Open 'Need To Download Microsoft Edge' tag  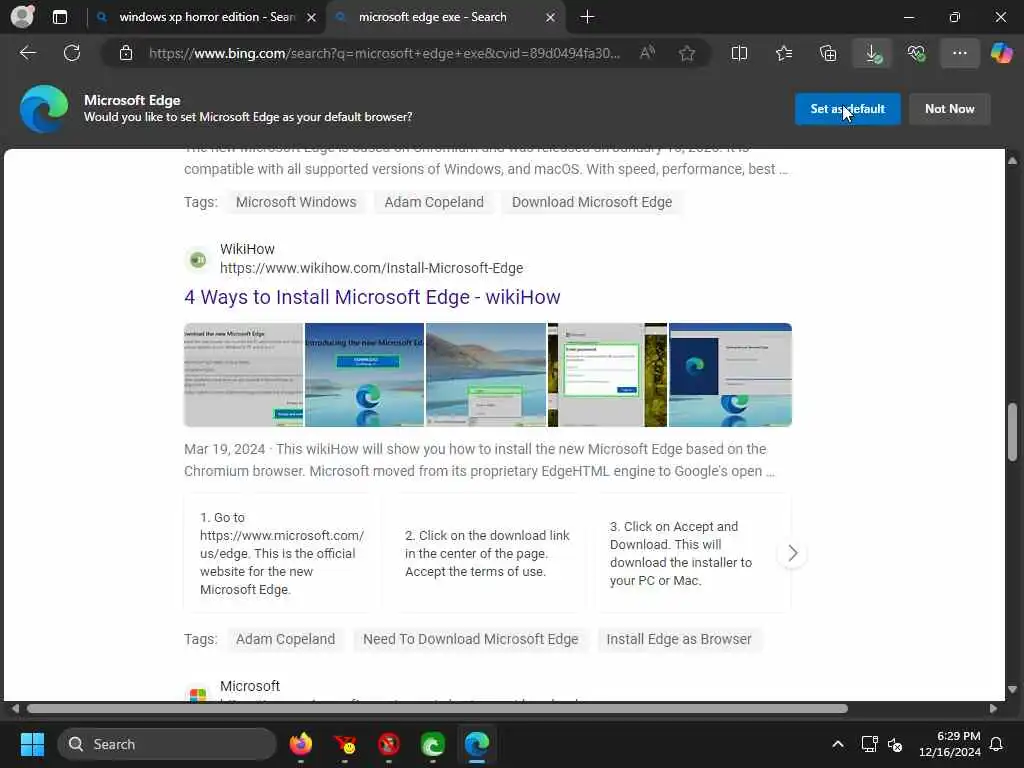pos(470,639)
